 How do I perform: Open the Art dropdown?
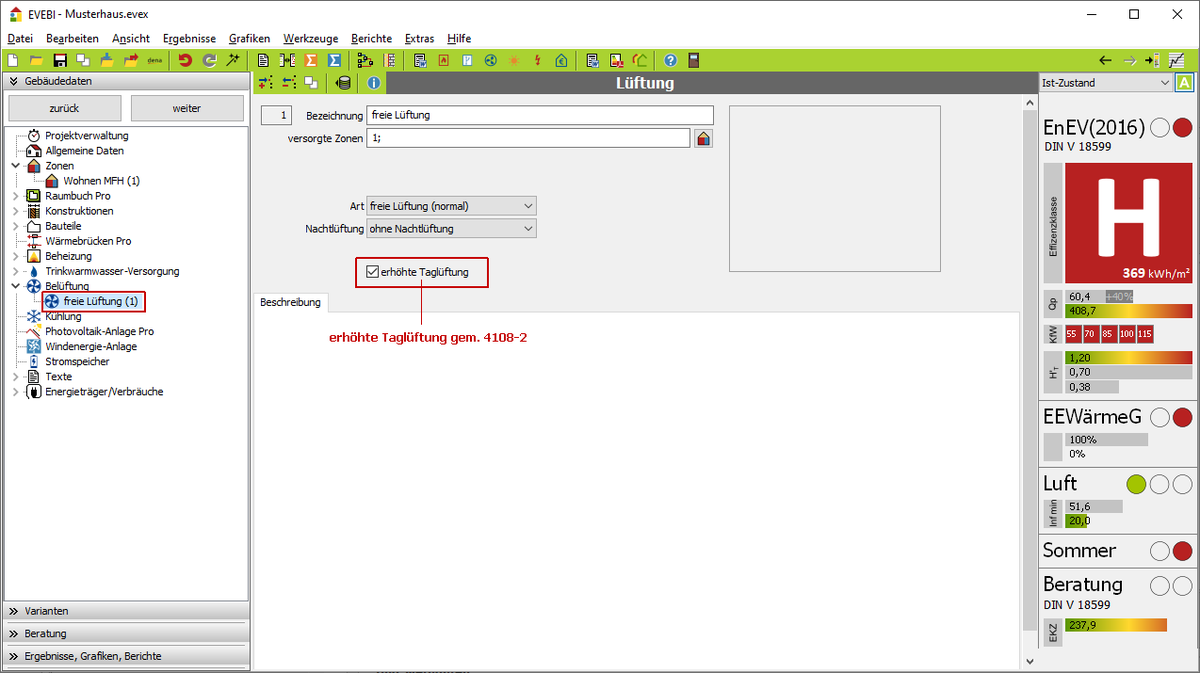(x=452, y=206)
